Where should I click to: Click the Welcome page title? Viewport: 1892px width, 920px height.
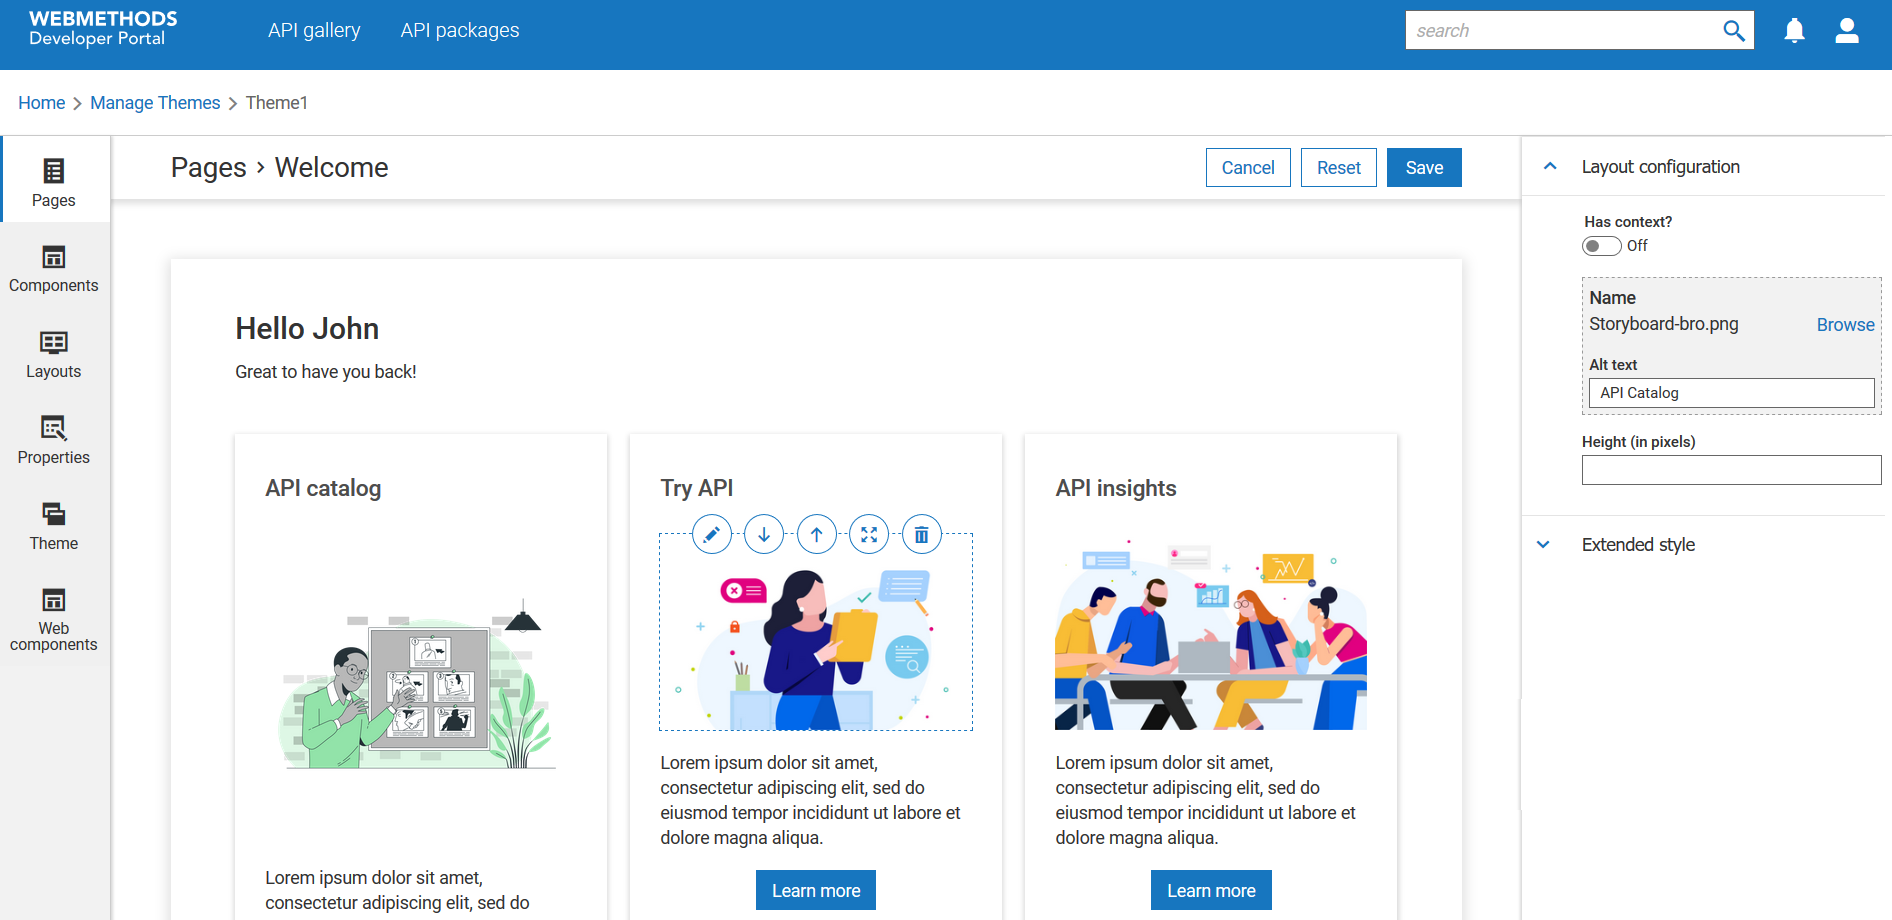coord(331,167)
